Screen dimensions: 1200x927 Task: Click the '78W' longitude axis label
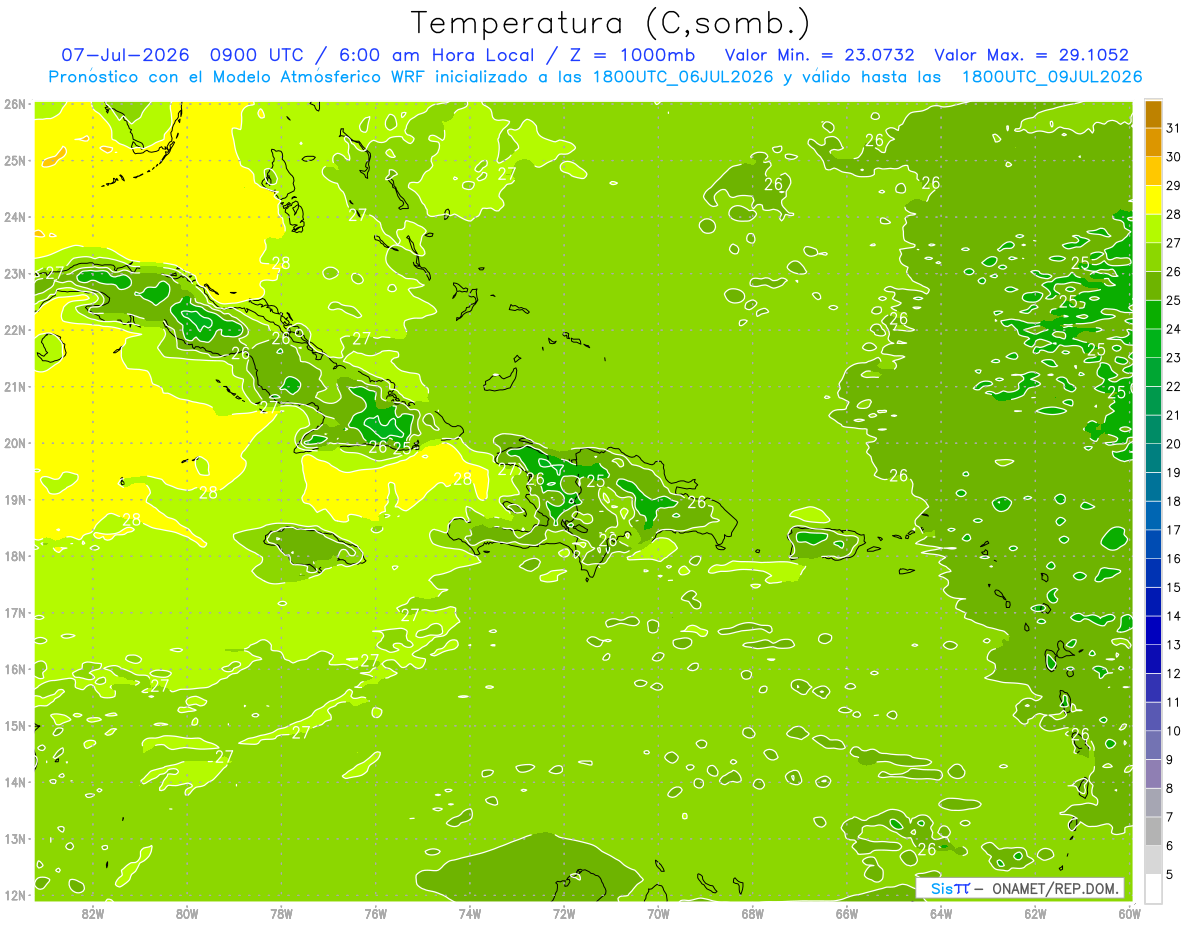pos(281,913)
